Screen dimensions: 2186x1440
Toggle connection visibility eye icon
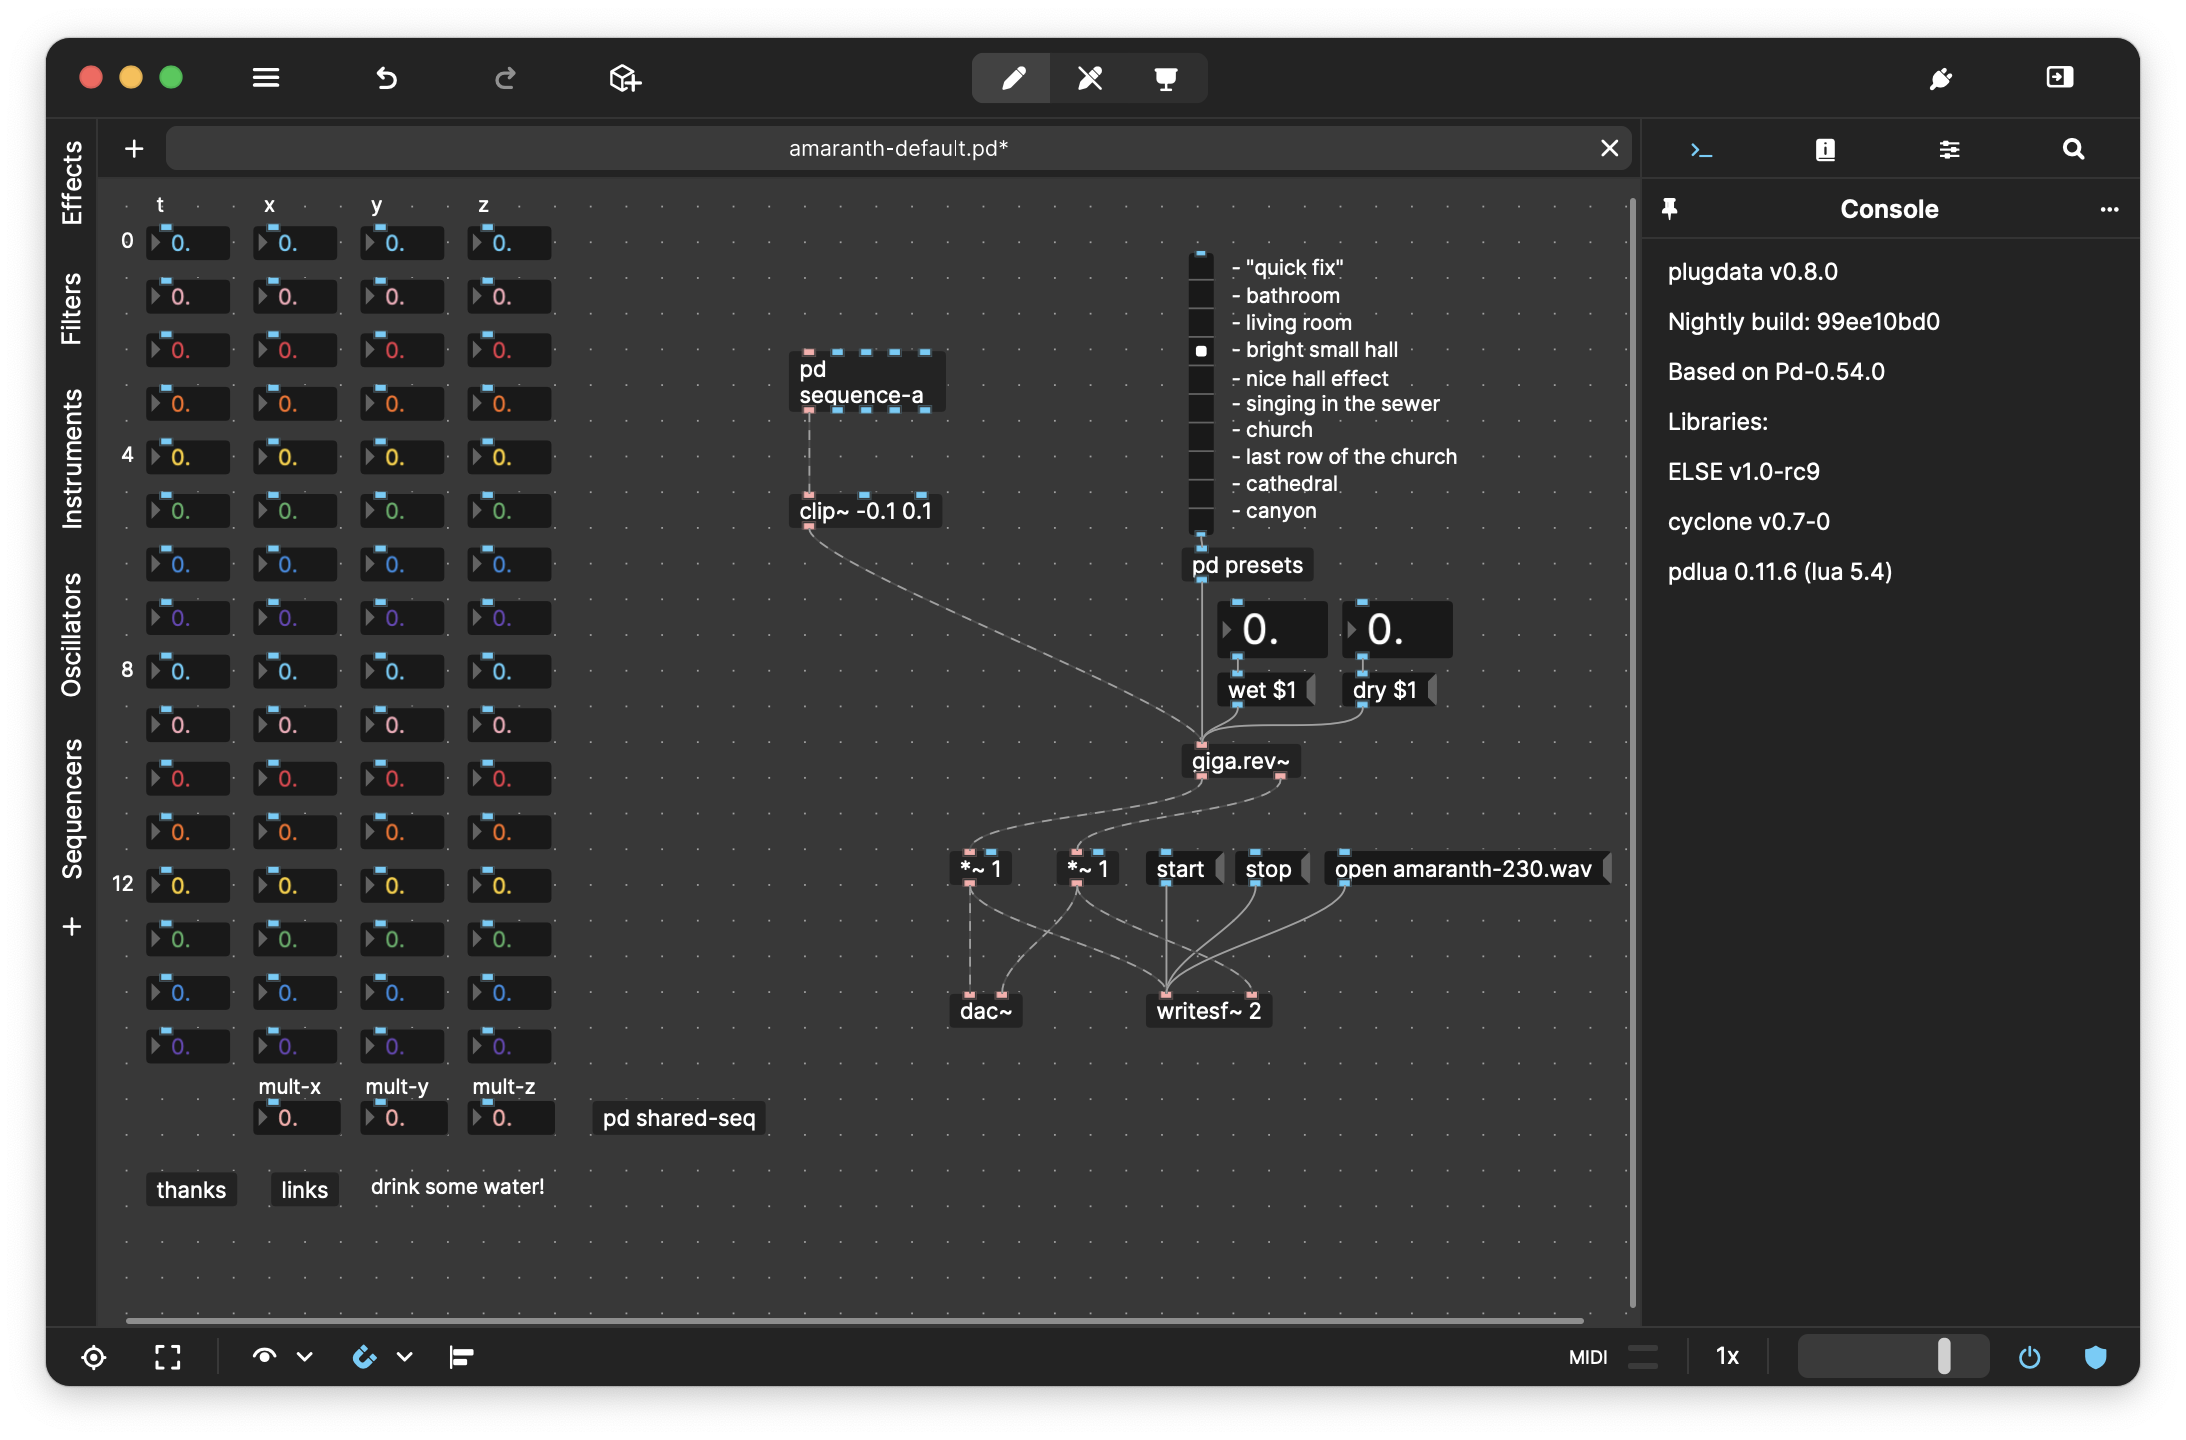[263, 1357]
